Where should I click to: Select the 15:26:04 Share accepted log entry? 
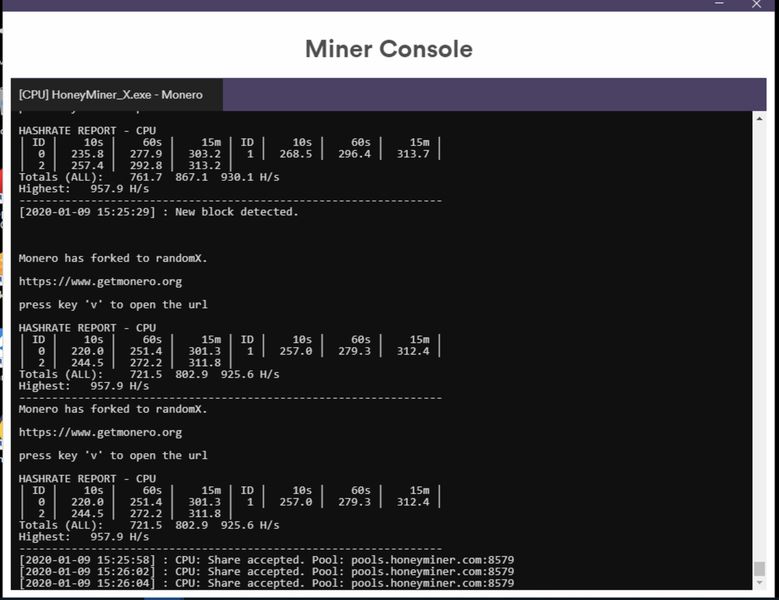tap(266, 583)
